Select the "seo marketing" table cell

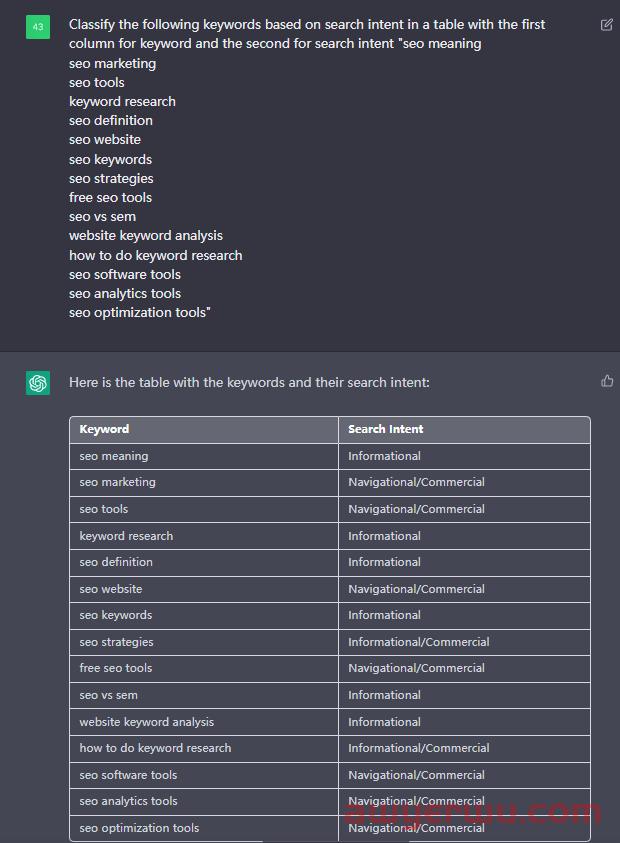(x=118, y=482)
